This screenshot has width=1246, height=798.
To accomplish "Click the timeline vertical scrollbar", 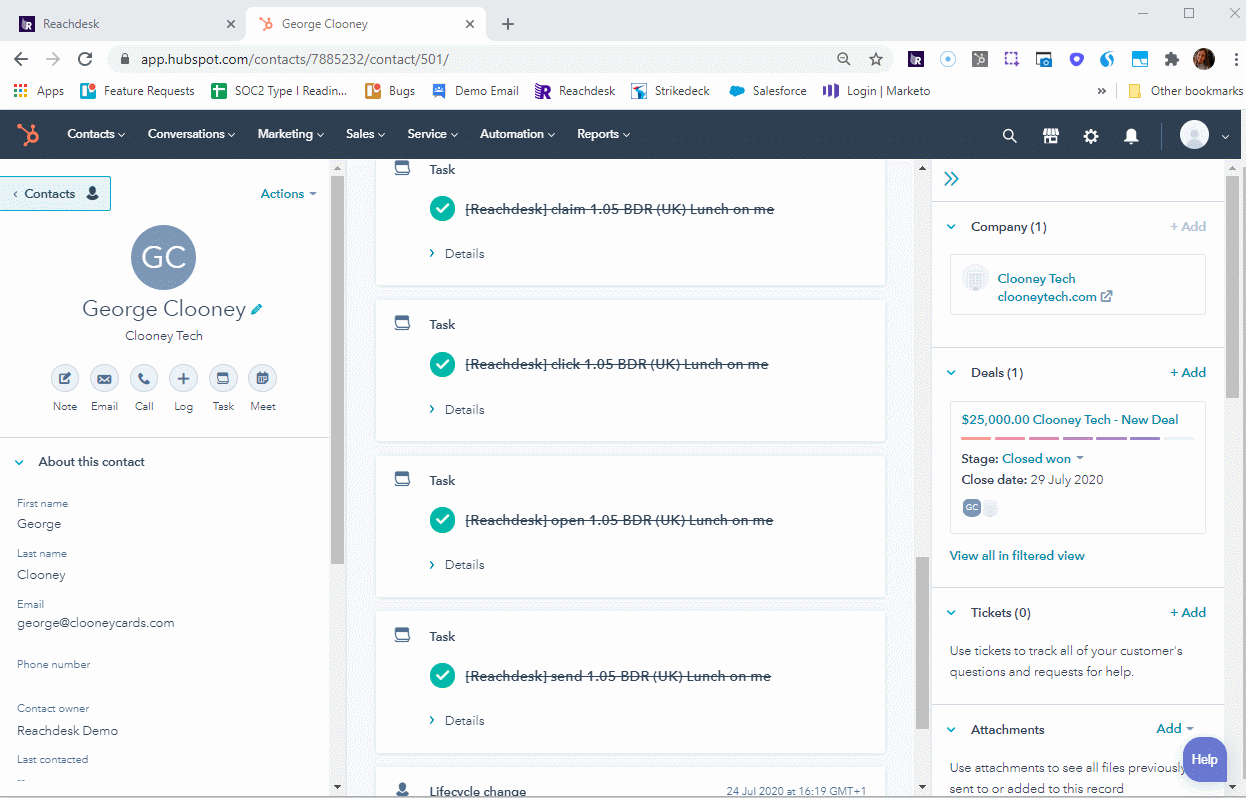I will (922, 642).
